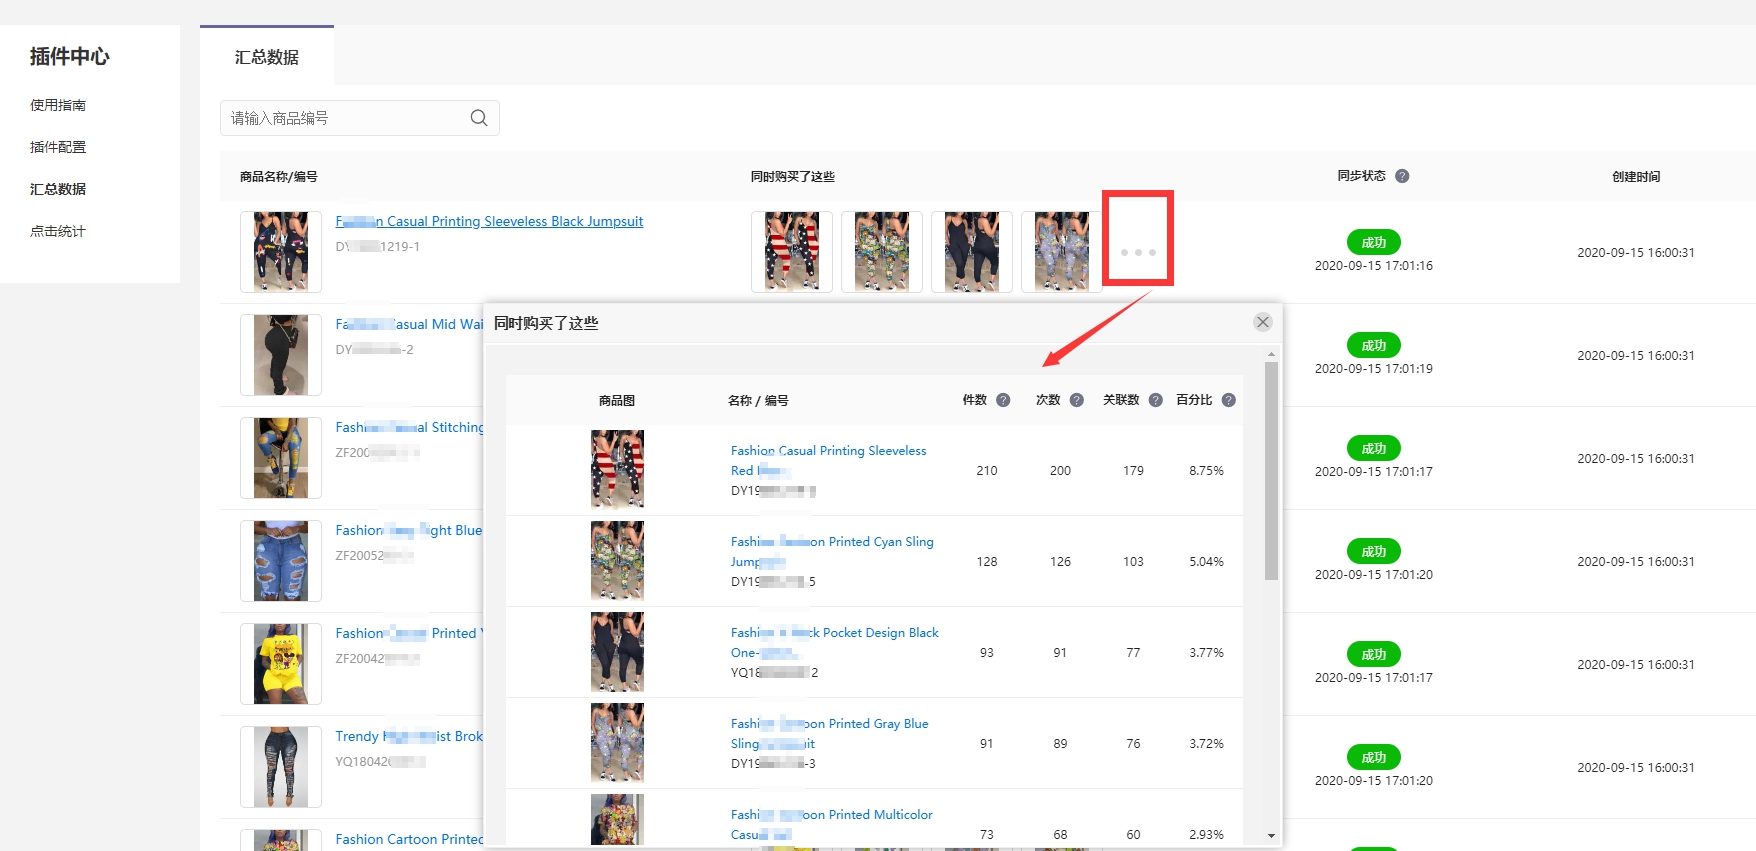Open 插件配置 in the sidebar
The image size is (1756, 851).
pyautogui.click(x=58, y=147)
